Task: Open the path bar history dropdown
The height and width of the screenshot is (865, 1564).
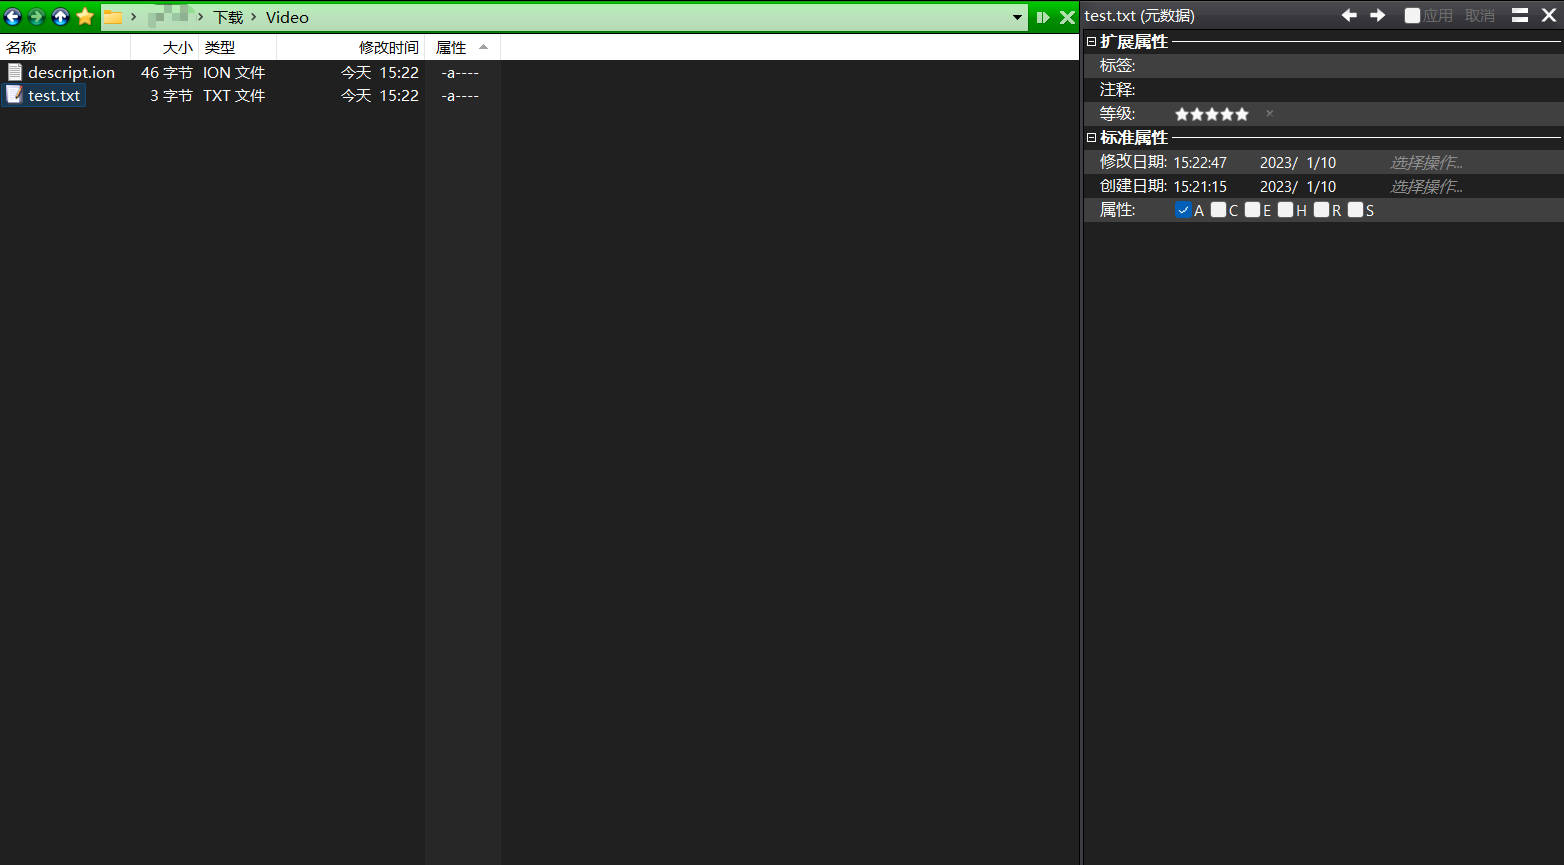Action: (x=1017, y=17)
